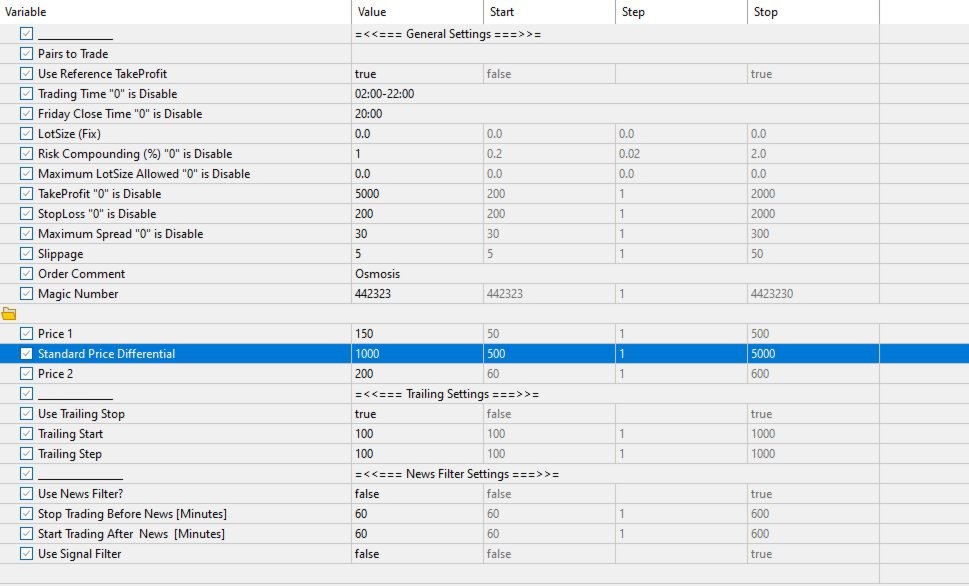Toggle the TakeProfit checkbox

tap(26, 193)
